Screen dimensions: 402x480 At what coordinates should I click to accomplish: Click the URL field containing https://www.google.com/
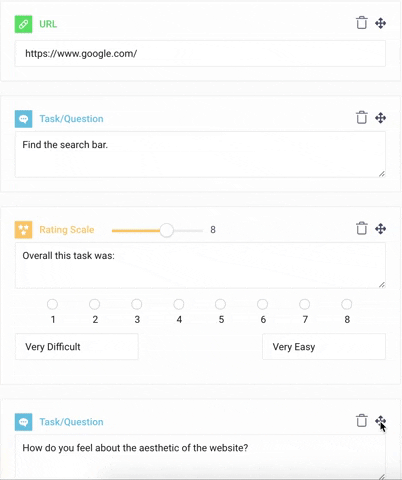coord(200,54)
